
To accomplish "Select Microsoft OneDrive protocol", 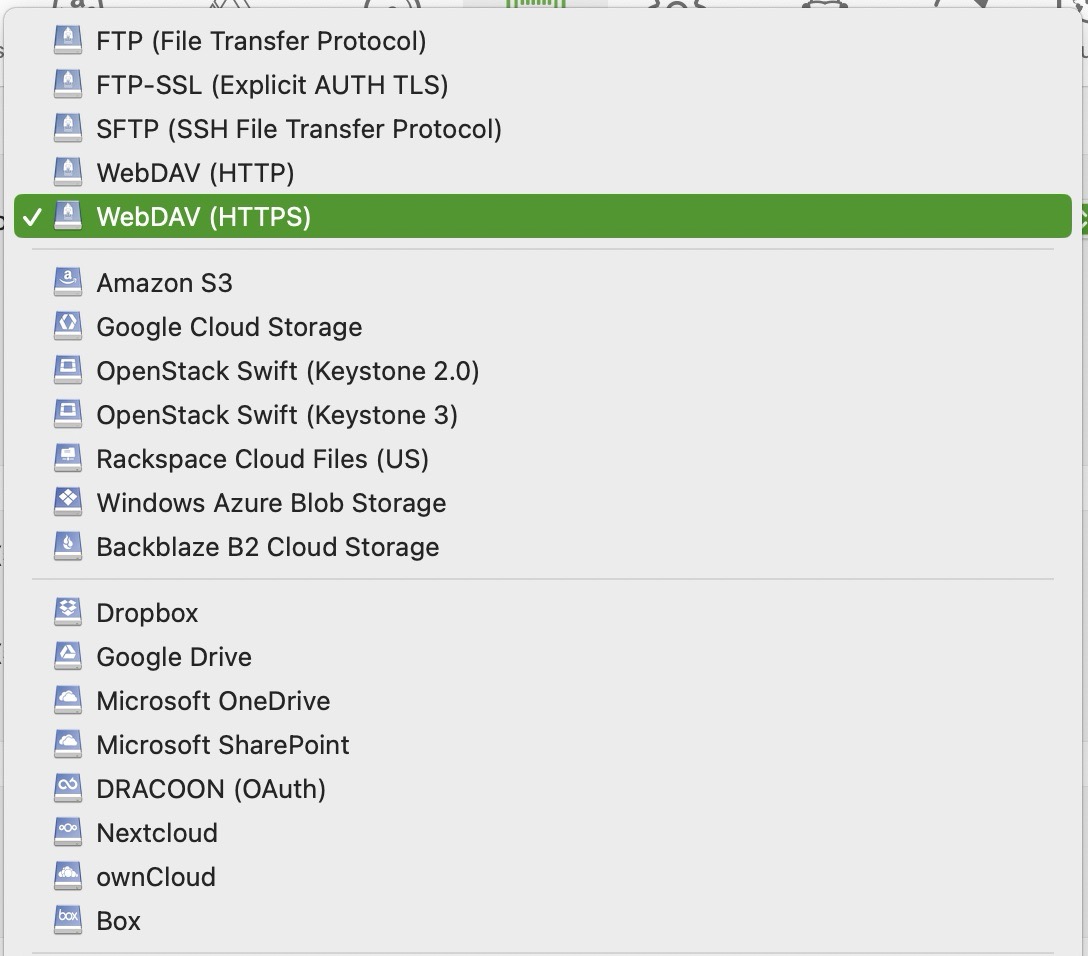I will [213, 701].
